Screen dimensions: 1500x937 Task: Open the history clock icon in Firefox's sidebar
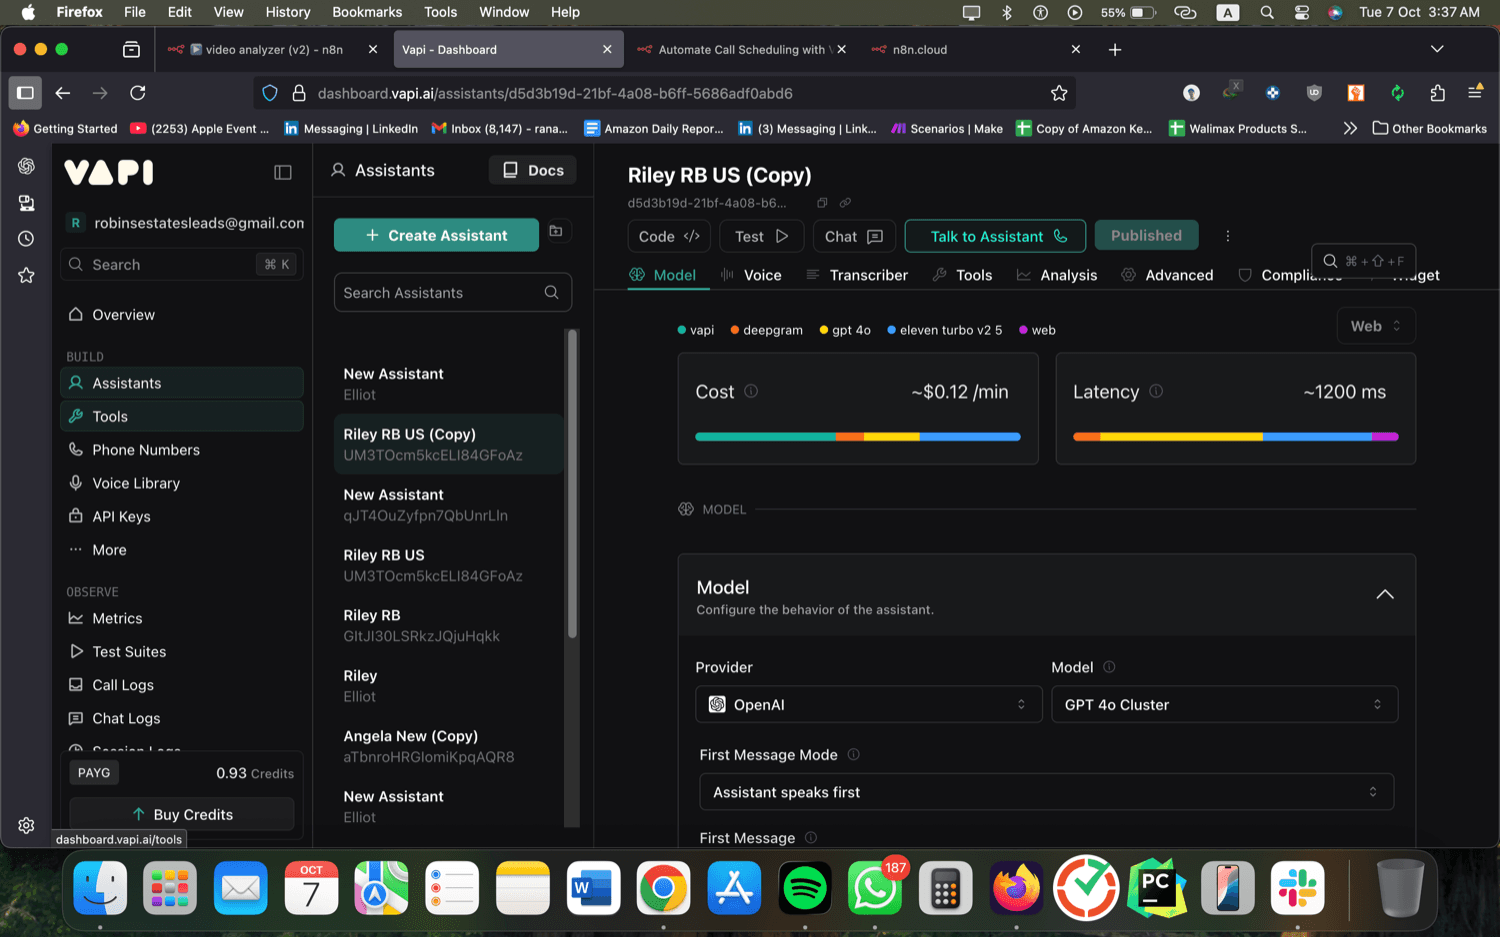coord(26,239)
